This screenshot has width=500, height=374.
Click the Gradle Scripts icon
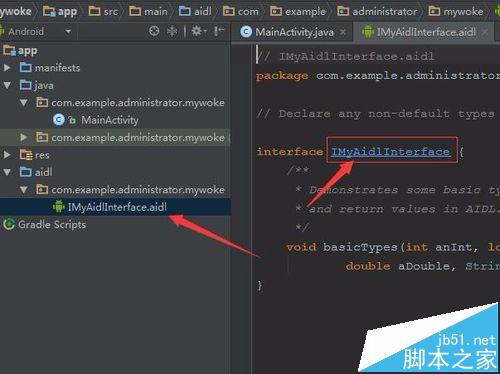9,224
